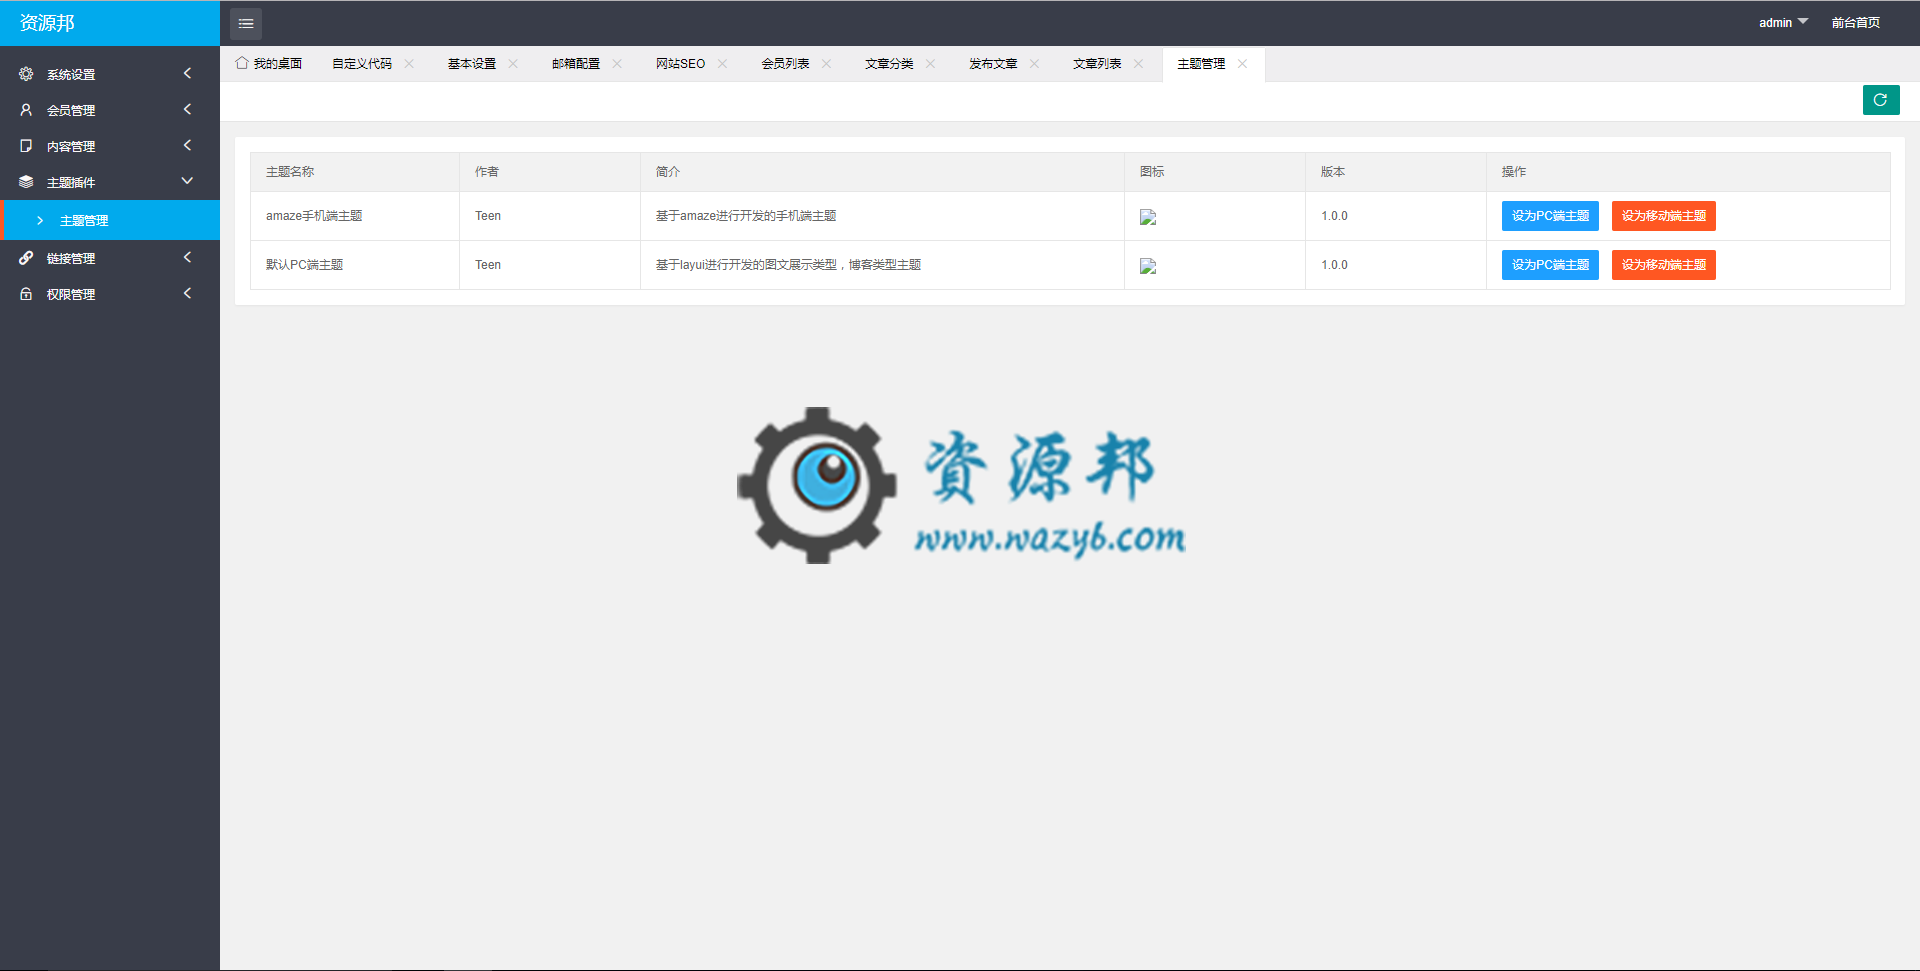1920x971 pixels.
Task: Click the 基于layui description text
Action: (788, 265)
